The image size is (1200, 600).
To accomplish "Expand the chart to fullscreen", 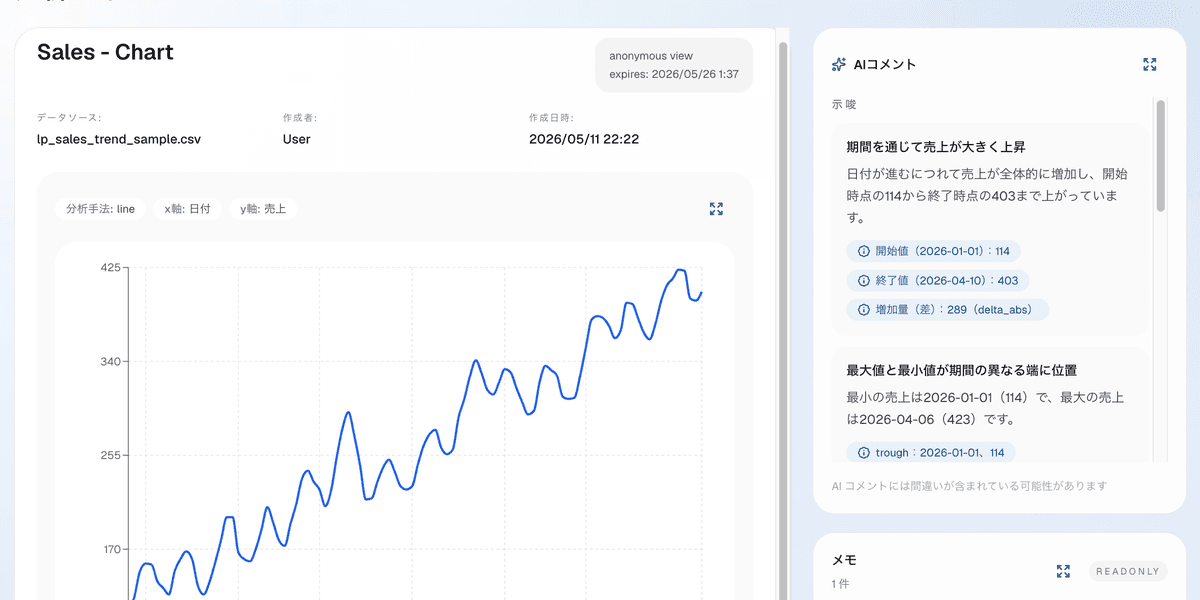I will [716, 209].
